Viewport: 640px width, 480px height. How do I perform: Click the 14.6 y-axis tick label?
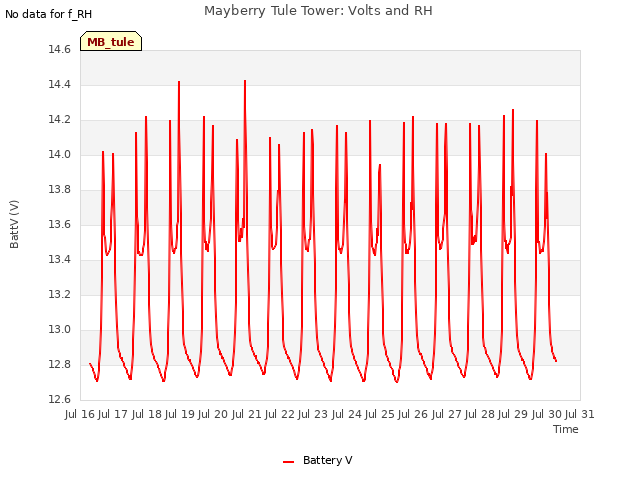tap(59, 49)
